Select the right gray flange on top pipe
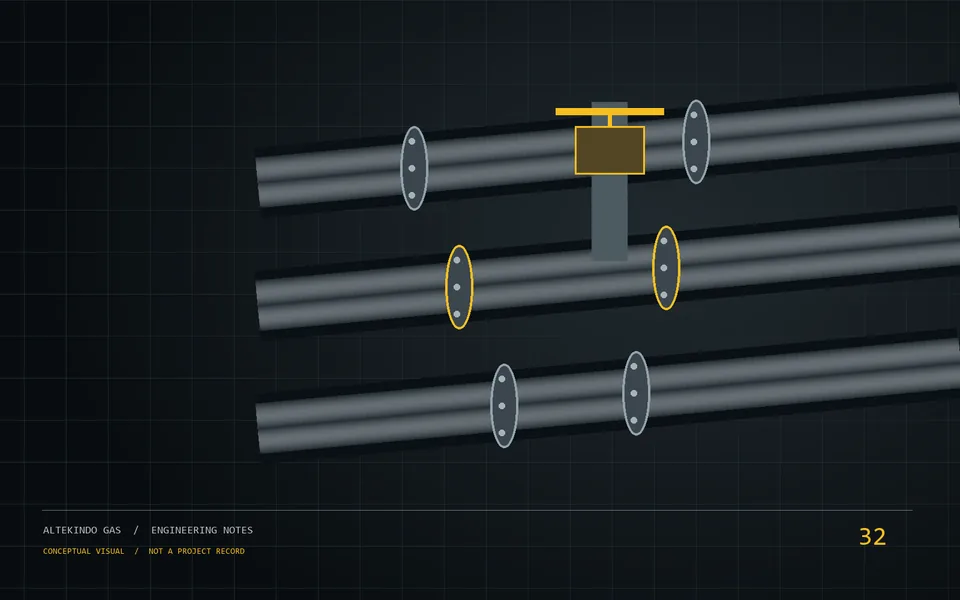The height and width of the screenshot is (600, 960). tap(696, 142)
